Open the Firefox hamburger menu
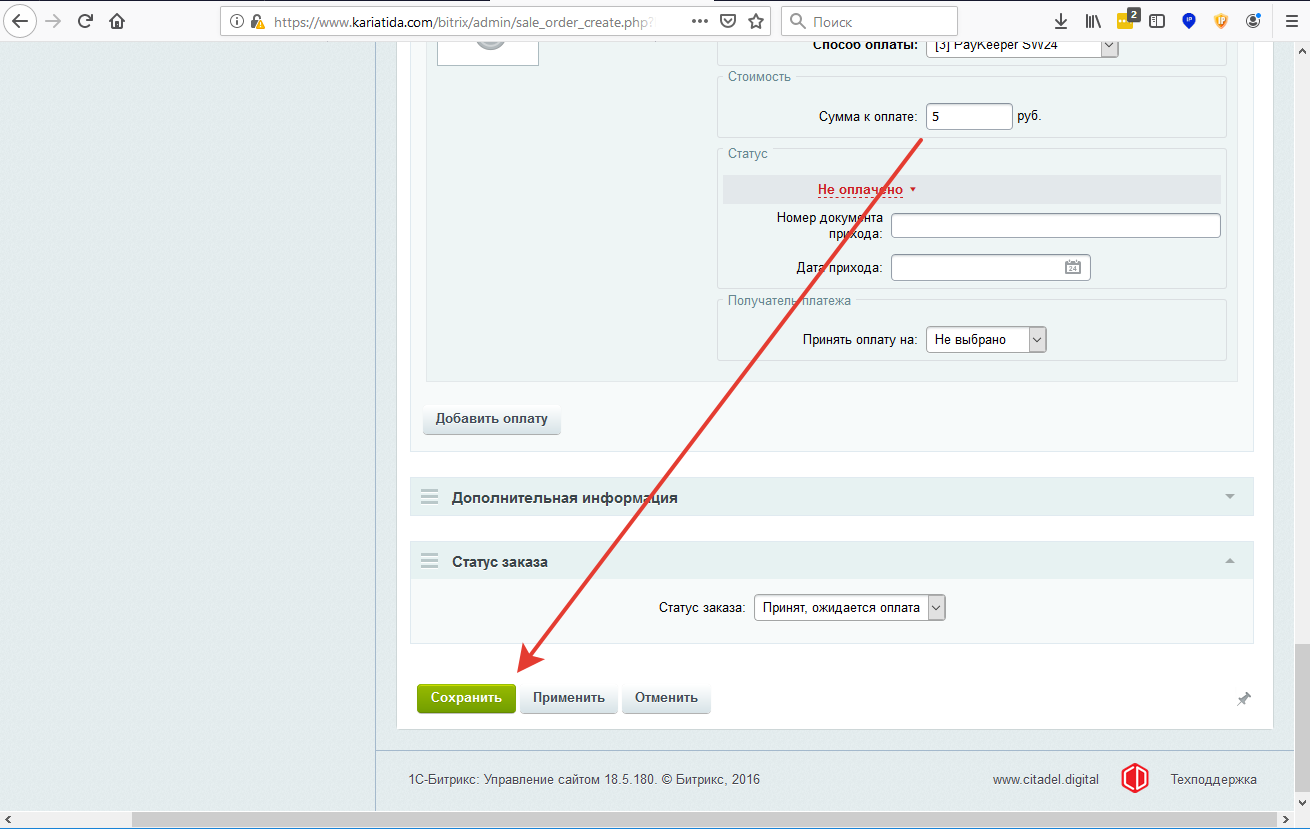 click(1291, 21)
